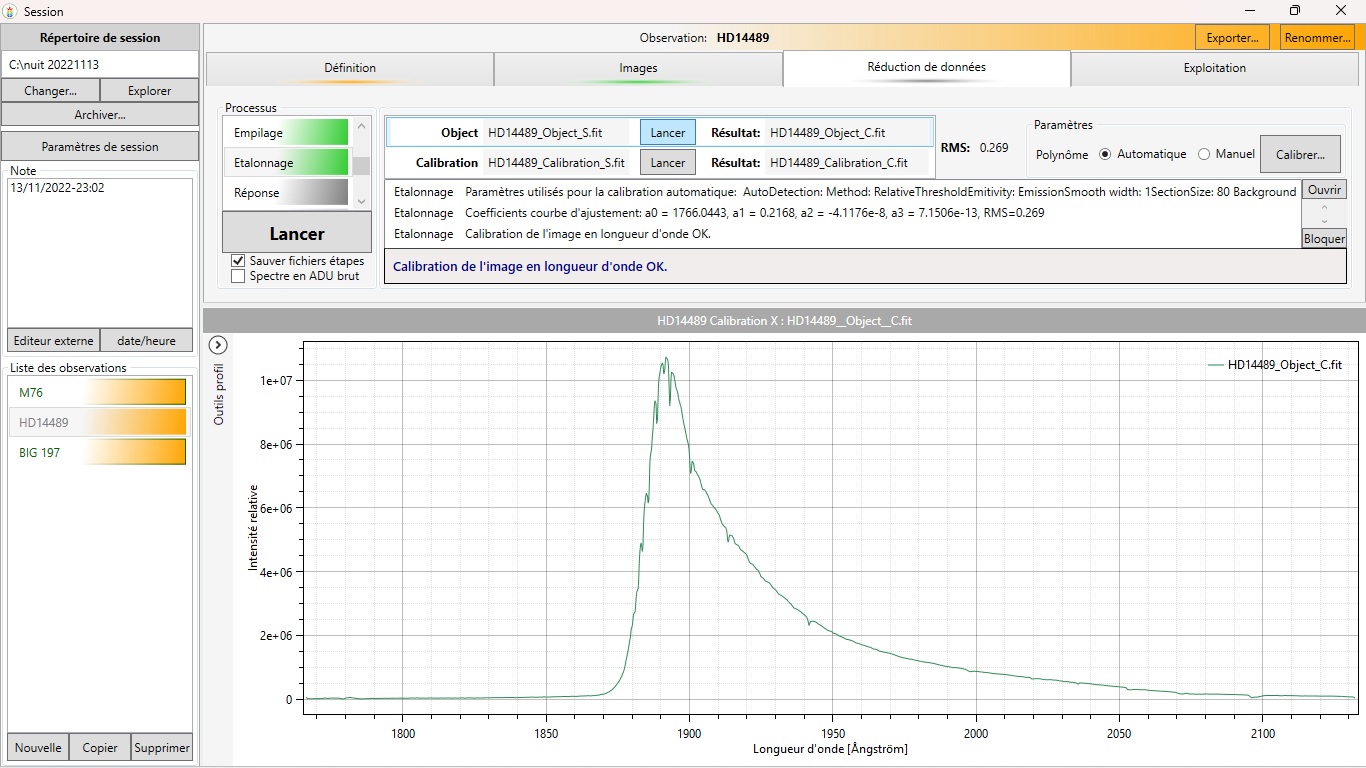Click the log scroll-down arrow above Bloquer
The width and height of the screenshot is (1366, 768).
click(1324, 221)
